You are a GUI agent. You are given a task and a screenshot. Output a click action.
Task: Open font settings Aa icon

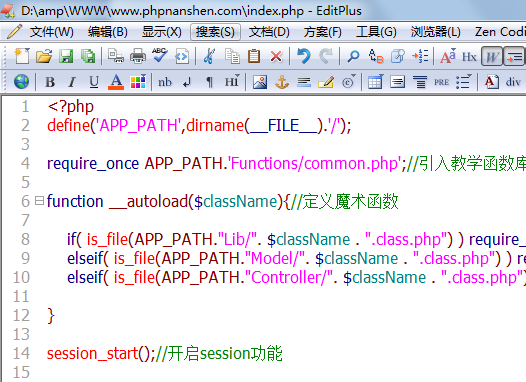(448, 56)
